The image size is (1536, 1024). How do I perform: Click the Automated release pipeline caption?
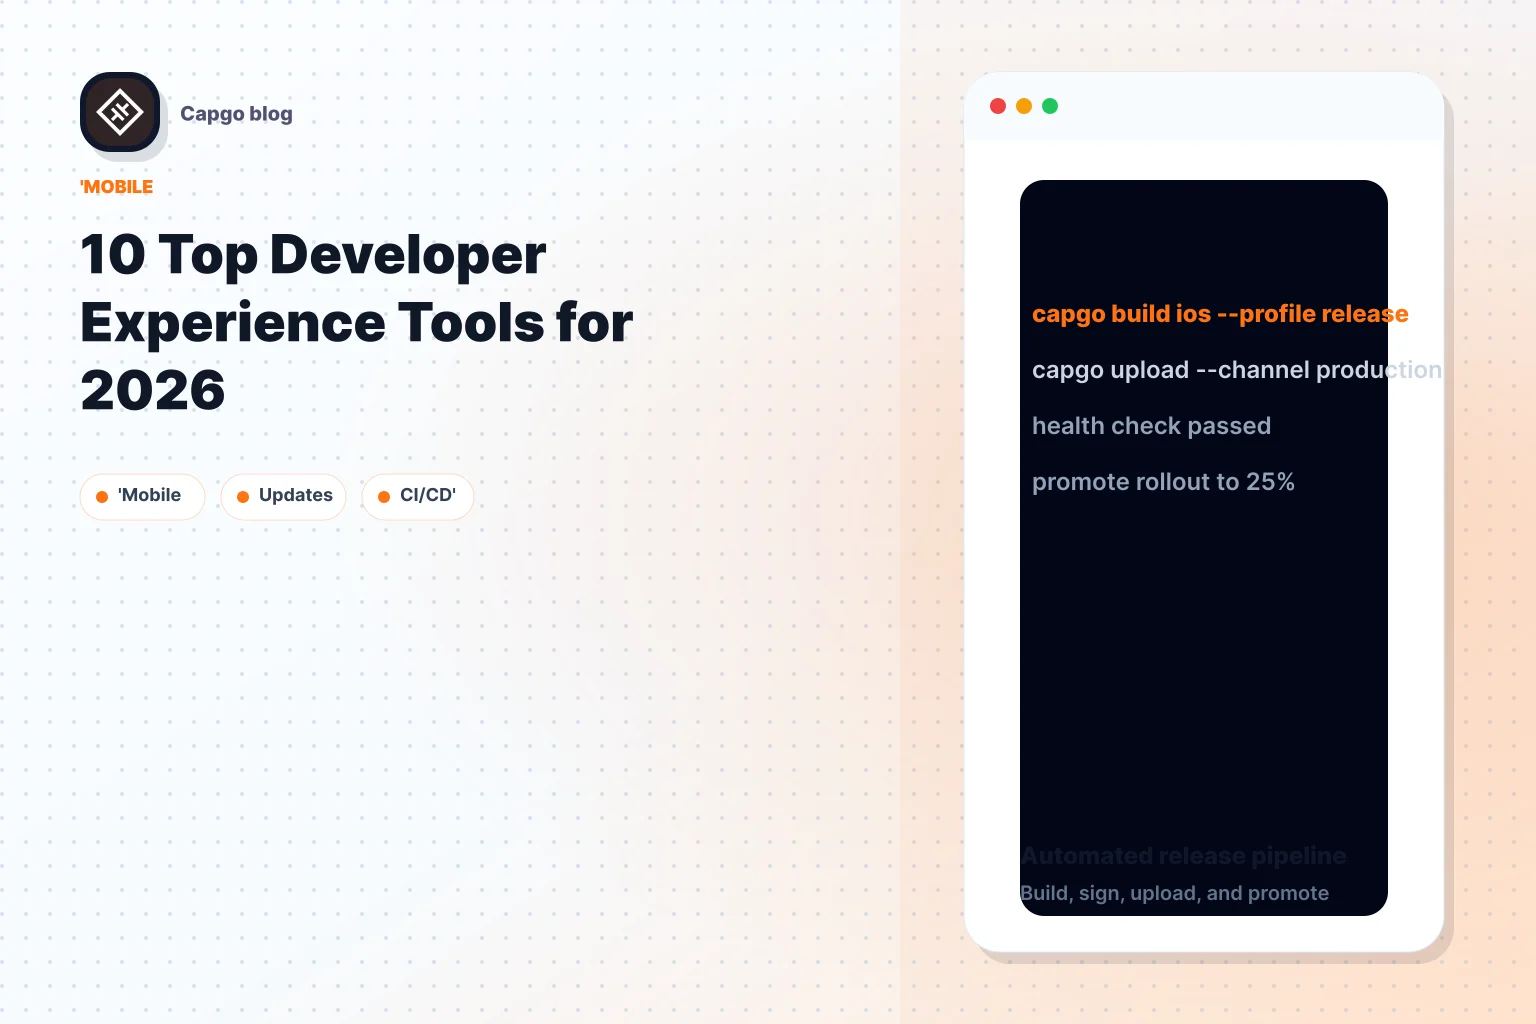coord(1183,856)
